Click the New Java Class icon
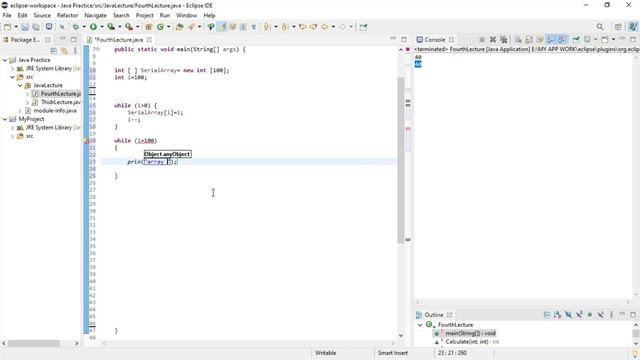Viewport: 640px width, 360px height. pos(160,27)
